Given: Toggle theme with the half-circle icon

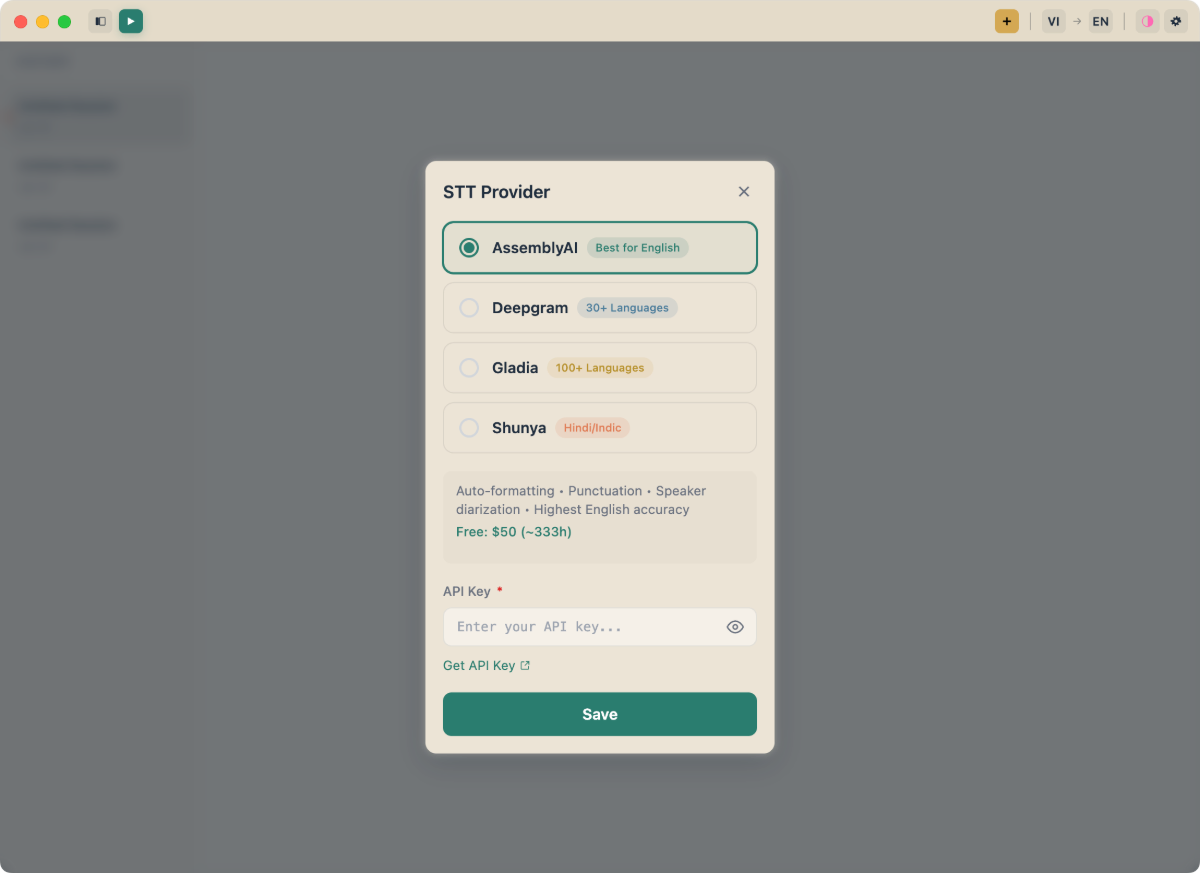Looking at the screenshot, I should (1147, 21).
